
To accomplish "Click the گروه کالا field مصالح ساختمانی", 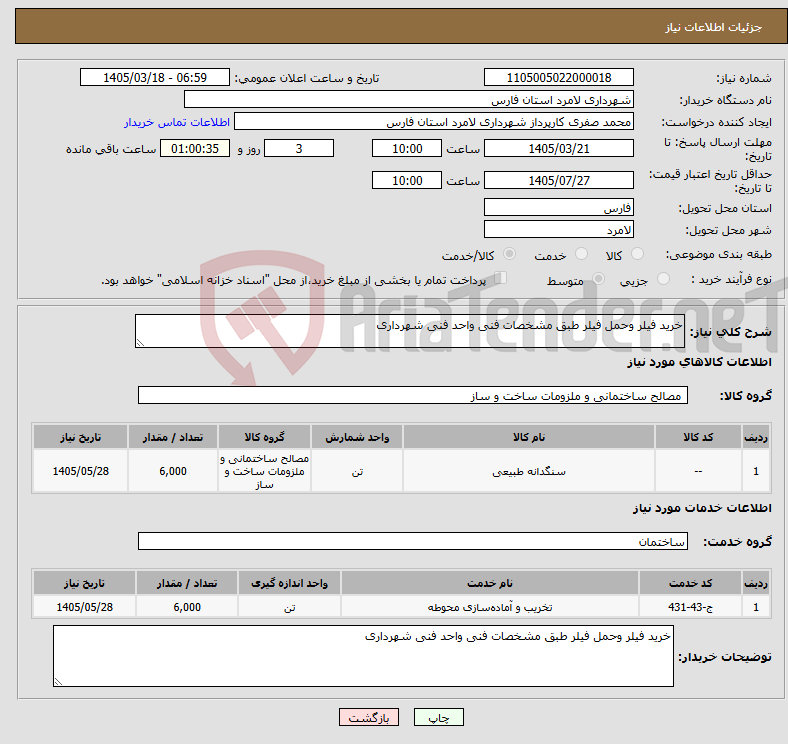I will click(413, 395).
